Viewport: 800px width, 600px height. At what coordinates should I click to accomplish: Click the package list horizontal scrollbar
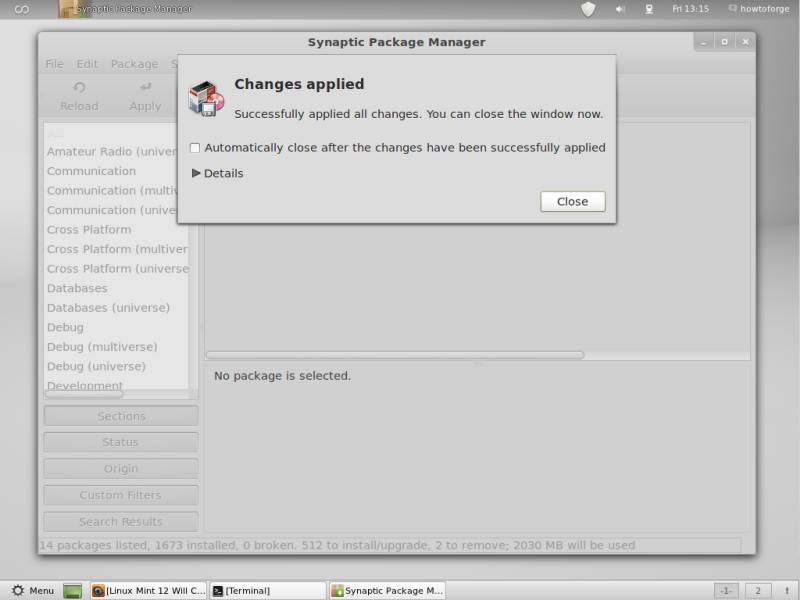coord(395,355)
